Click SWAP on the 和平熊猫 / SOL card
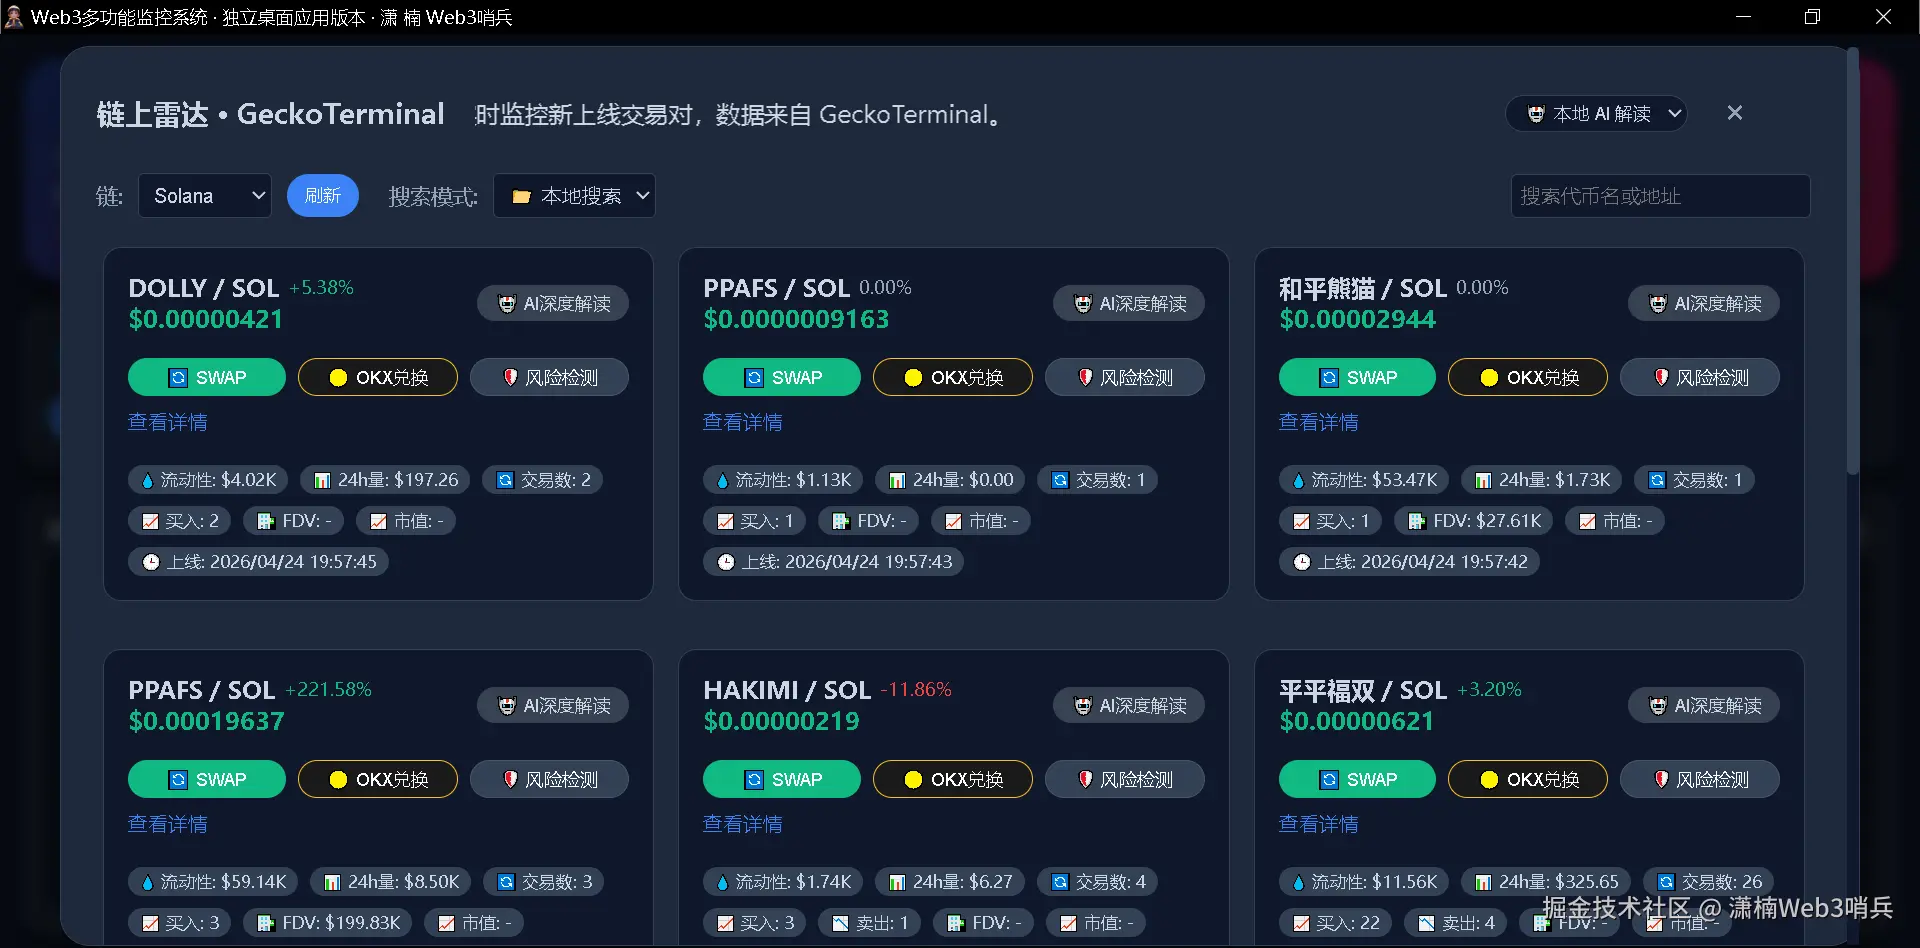 click(x=1357, y=378)
